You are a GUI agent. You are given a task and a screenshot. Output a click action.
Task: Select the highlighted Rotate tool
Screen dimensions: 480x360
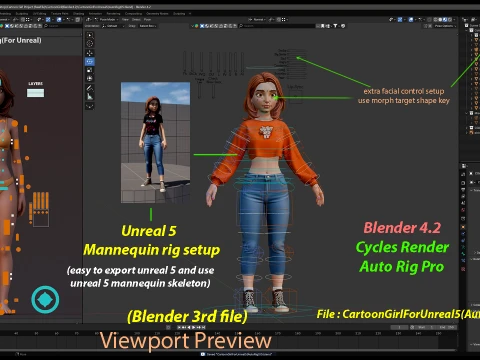click(90, 62)
